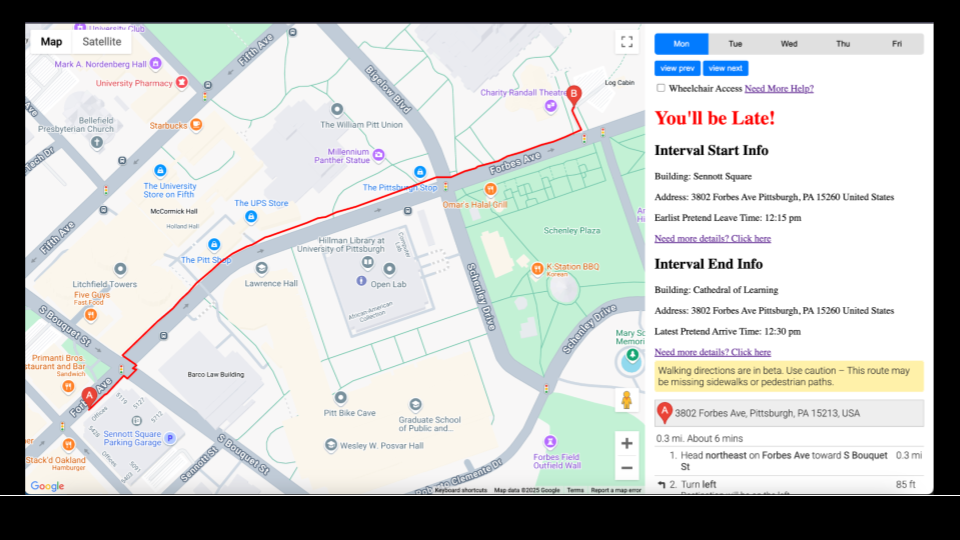Select the Map view type
The image size is (960, 540).
coord(51,42)
